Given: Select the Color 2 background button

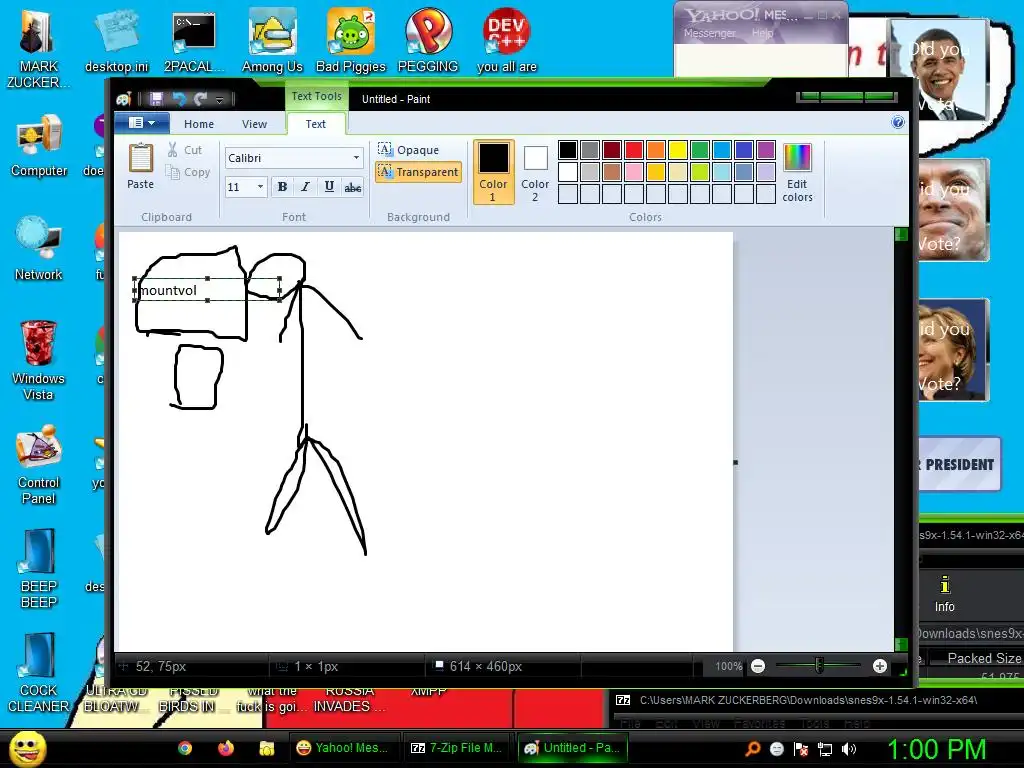Looking at the screenshot, I should click(x=535, y=172).
